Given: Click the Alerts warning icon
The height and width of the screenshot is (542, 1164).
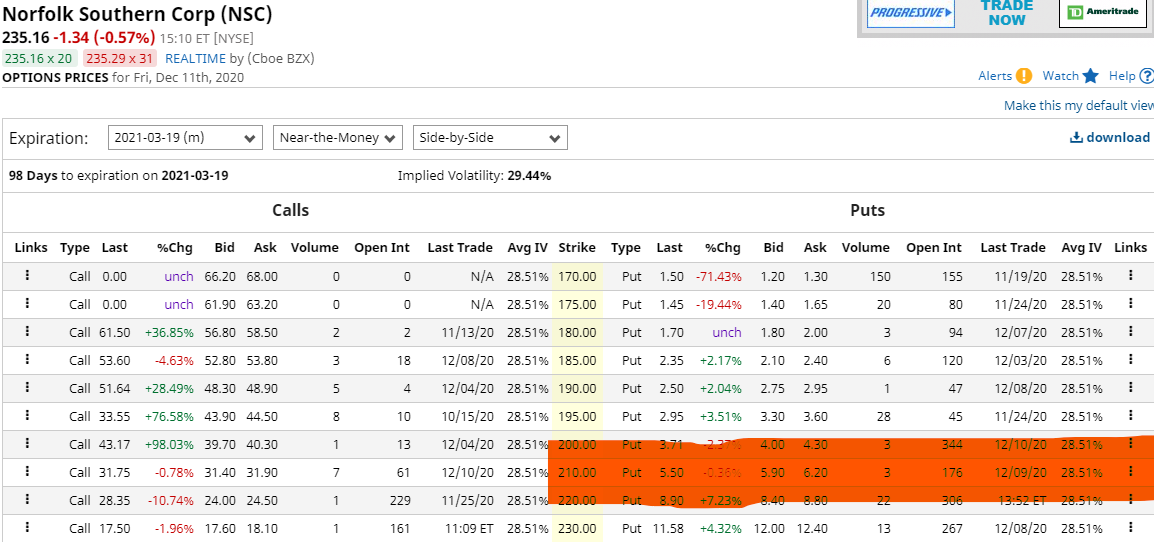Looking at the screenshot, I should [1024, 76].
